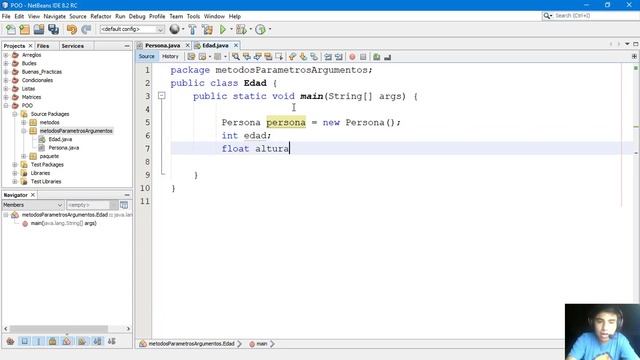Click the Shift Line Left icon
The width and height of the screenshot is (640, 360).
(x=328, y=57)
